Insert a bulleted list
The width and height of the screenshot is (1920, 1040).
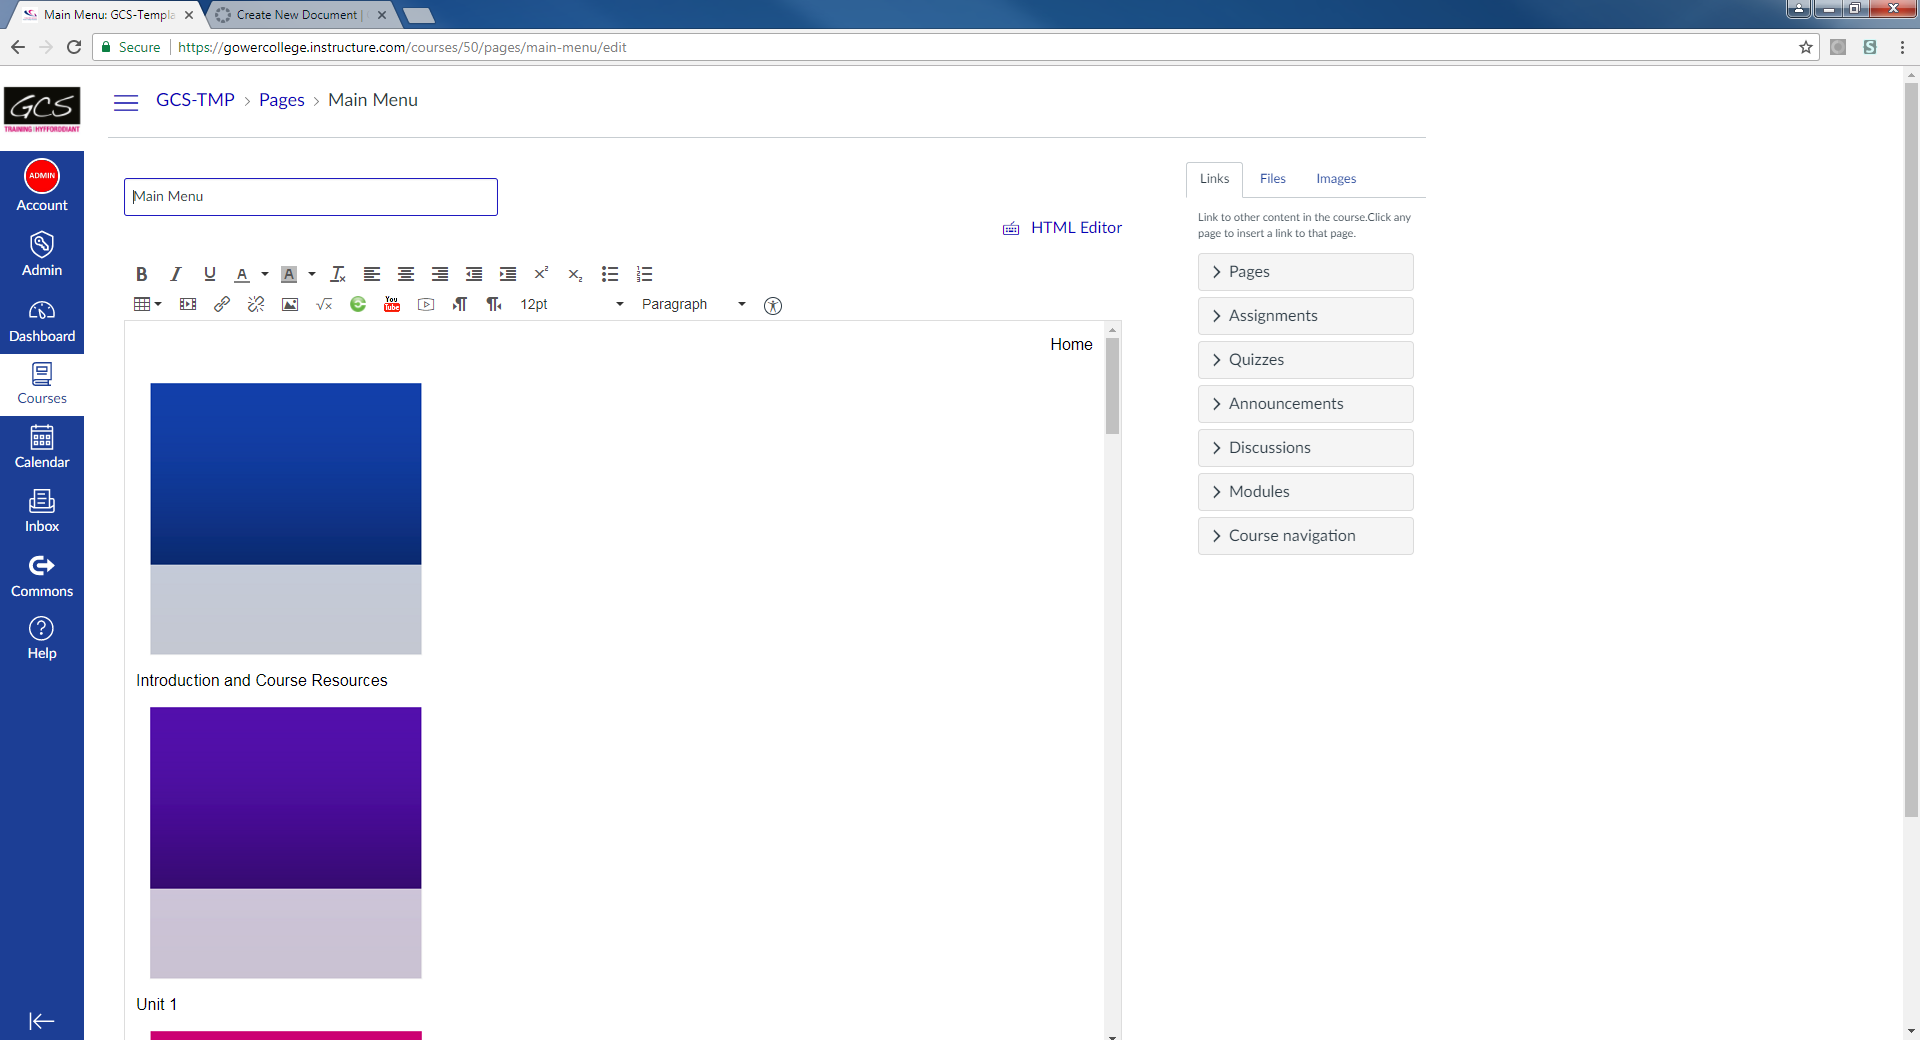610,274
